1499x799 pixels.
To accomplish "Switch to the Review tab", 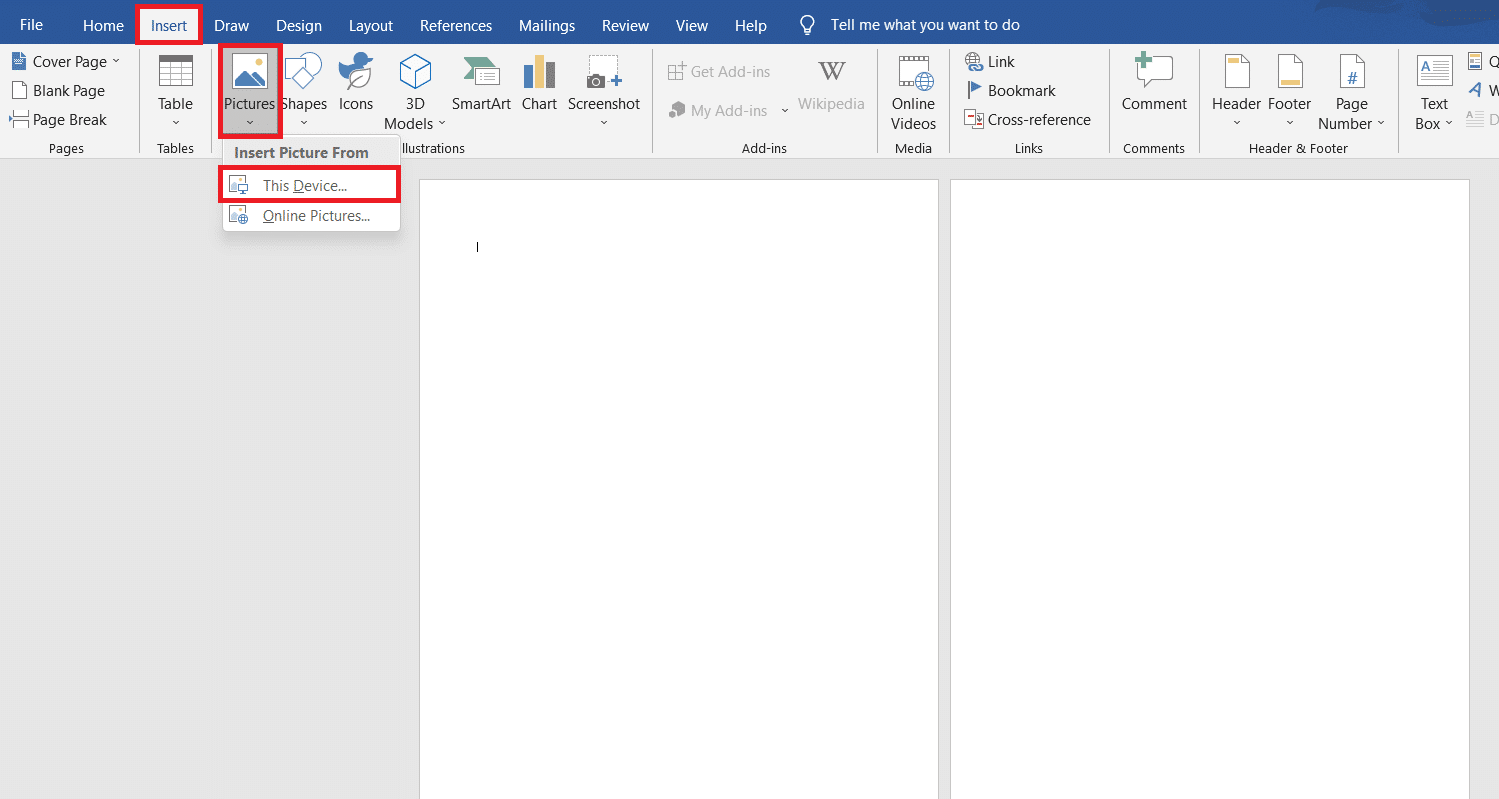I will pos(625,25).
